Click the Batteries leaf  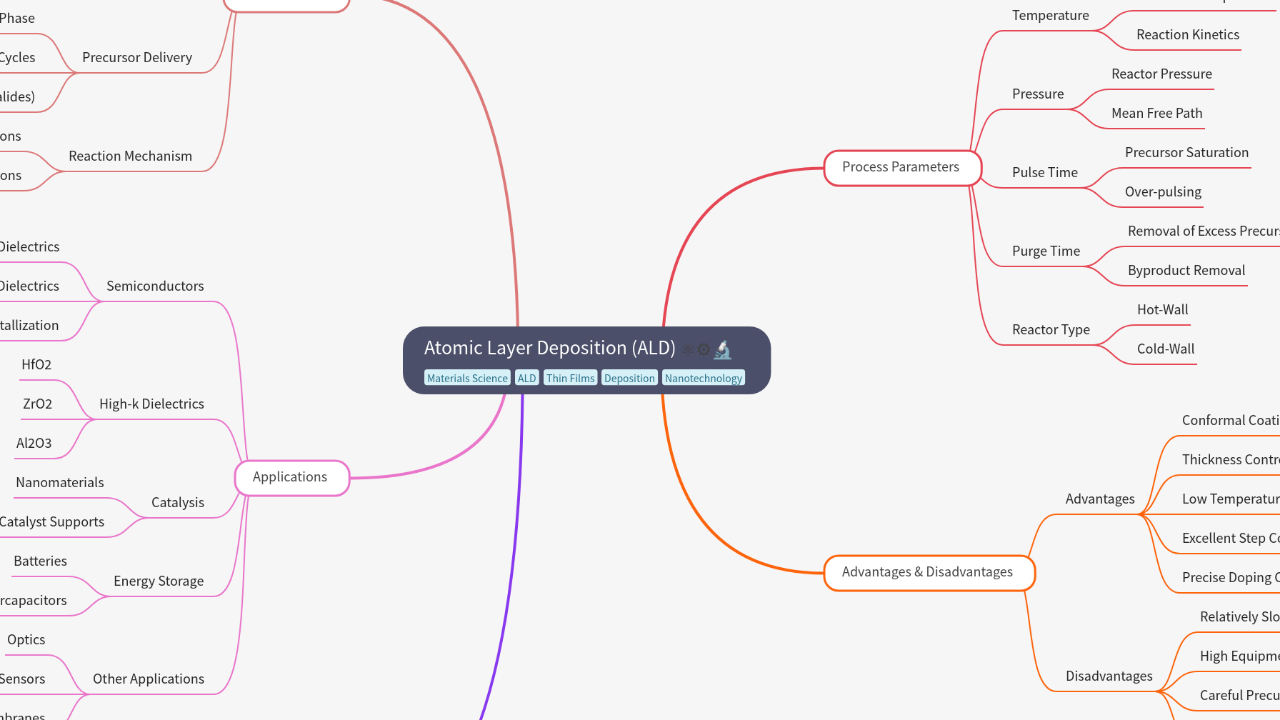tap(41, 561)
